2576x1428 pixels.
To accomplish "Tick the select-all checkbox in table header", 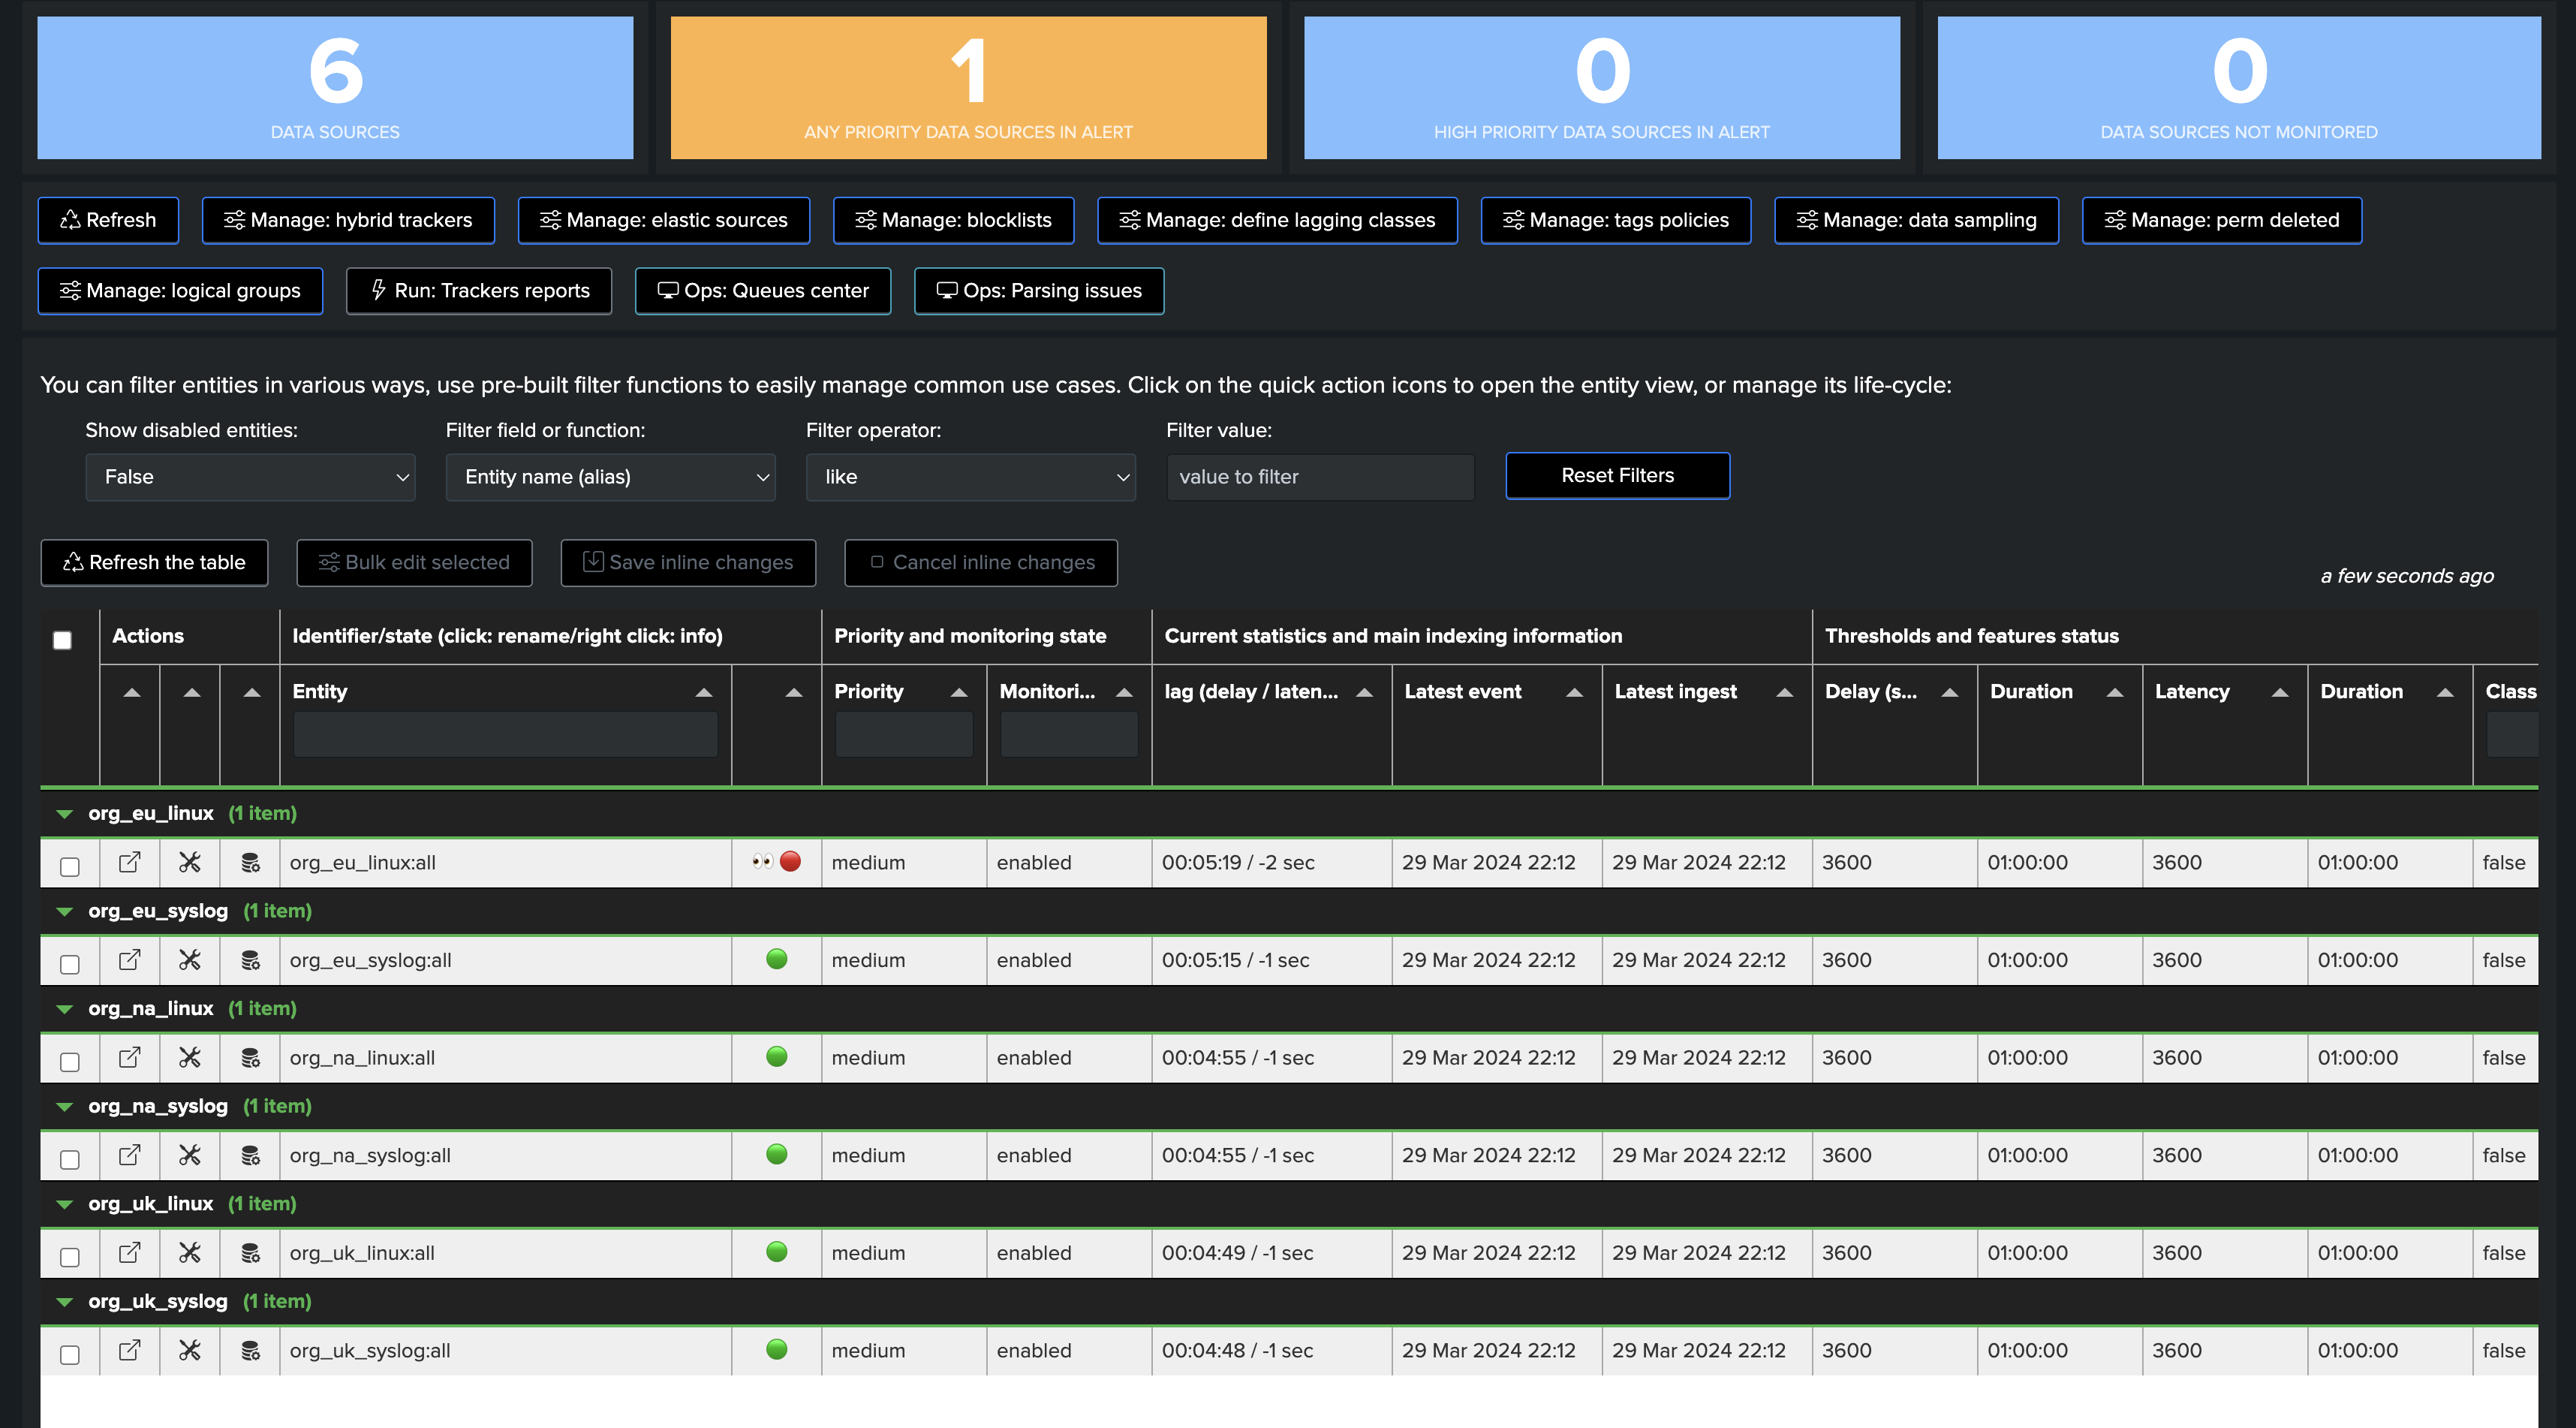I will point(62,640).
